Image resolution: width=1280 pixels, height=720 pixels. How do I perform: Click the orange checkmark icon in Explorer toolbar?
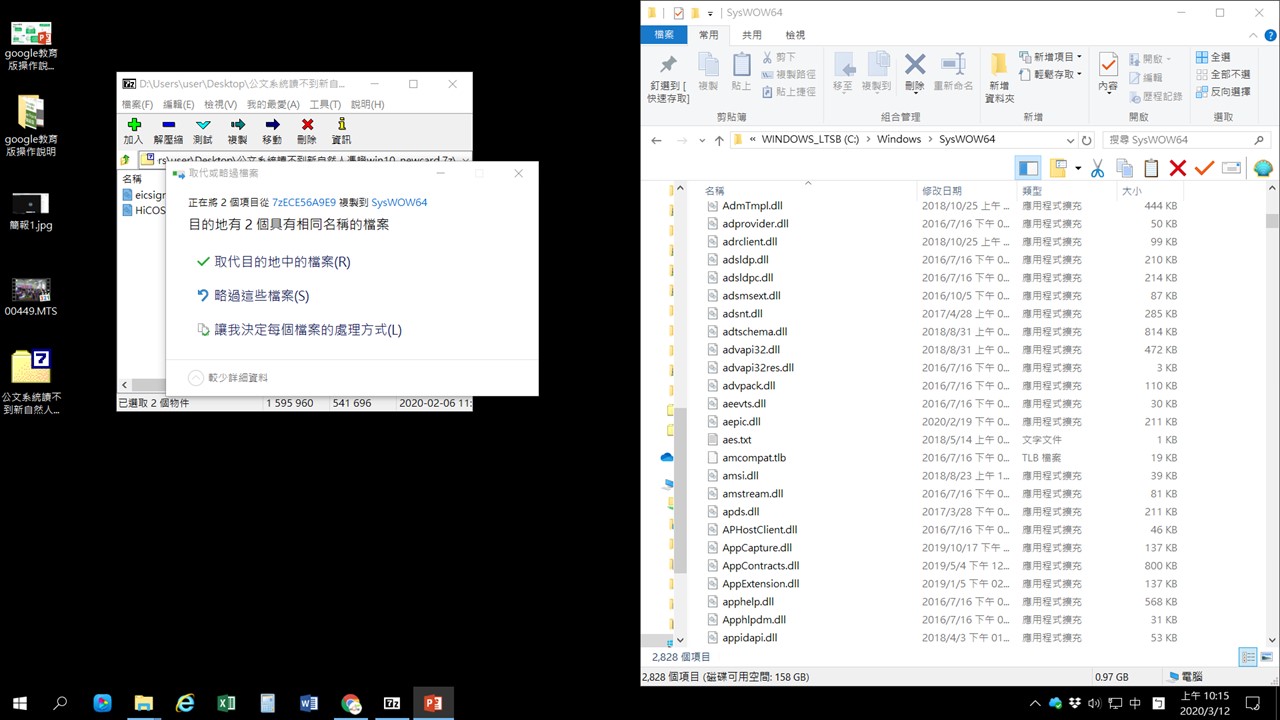1204,168
